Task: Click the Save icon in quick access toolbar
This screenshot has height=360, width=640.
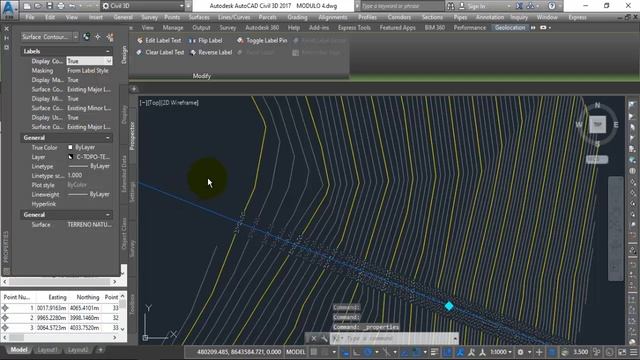Action: [49, 6]
